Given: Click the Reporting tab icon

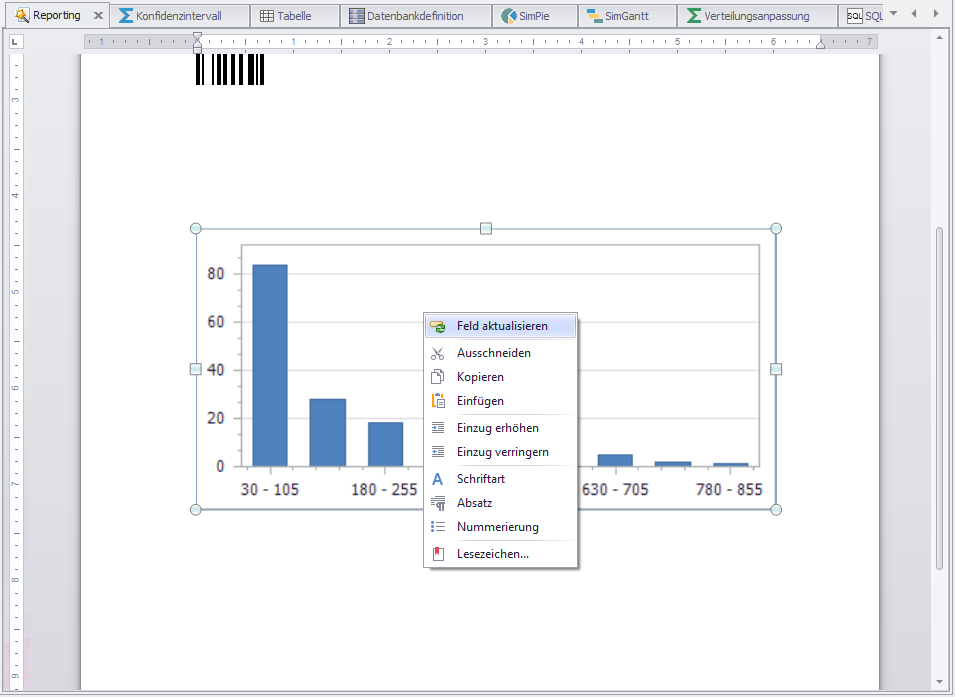Looking at the screenshot, I should [x=22, y=15].
